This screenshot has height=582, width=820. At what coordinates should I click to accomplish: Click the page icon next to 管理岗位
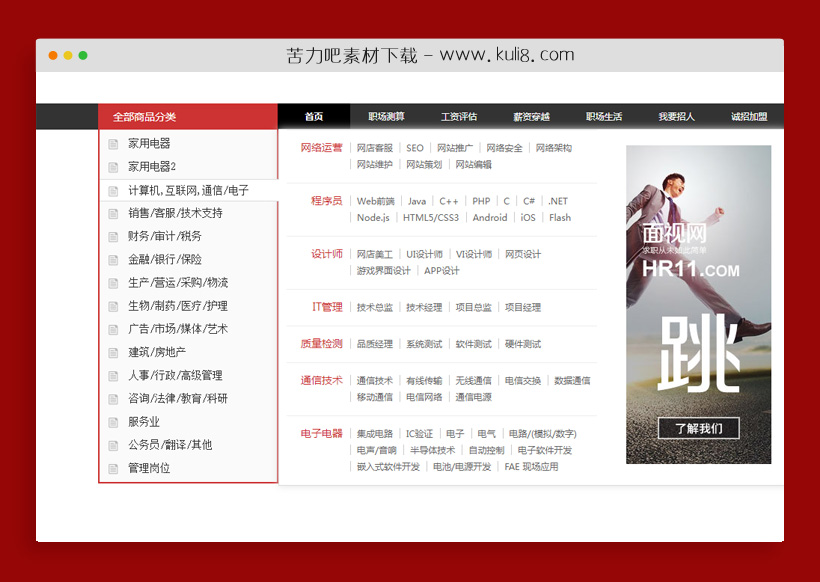(114, 468)
